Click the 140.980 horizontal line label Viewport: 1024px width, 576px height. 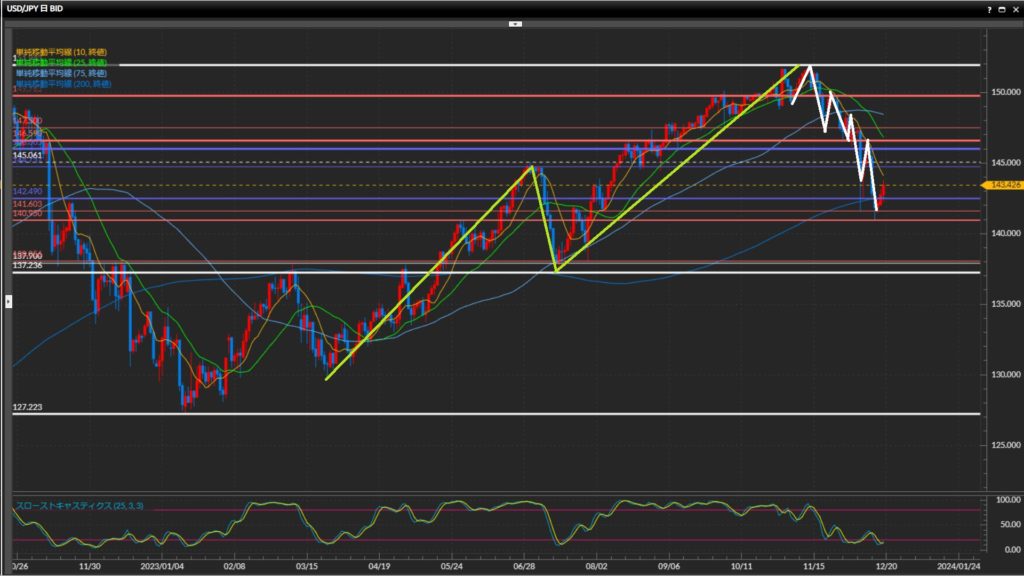(27, 214)
